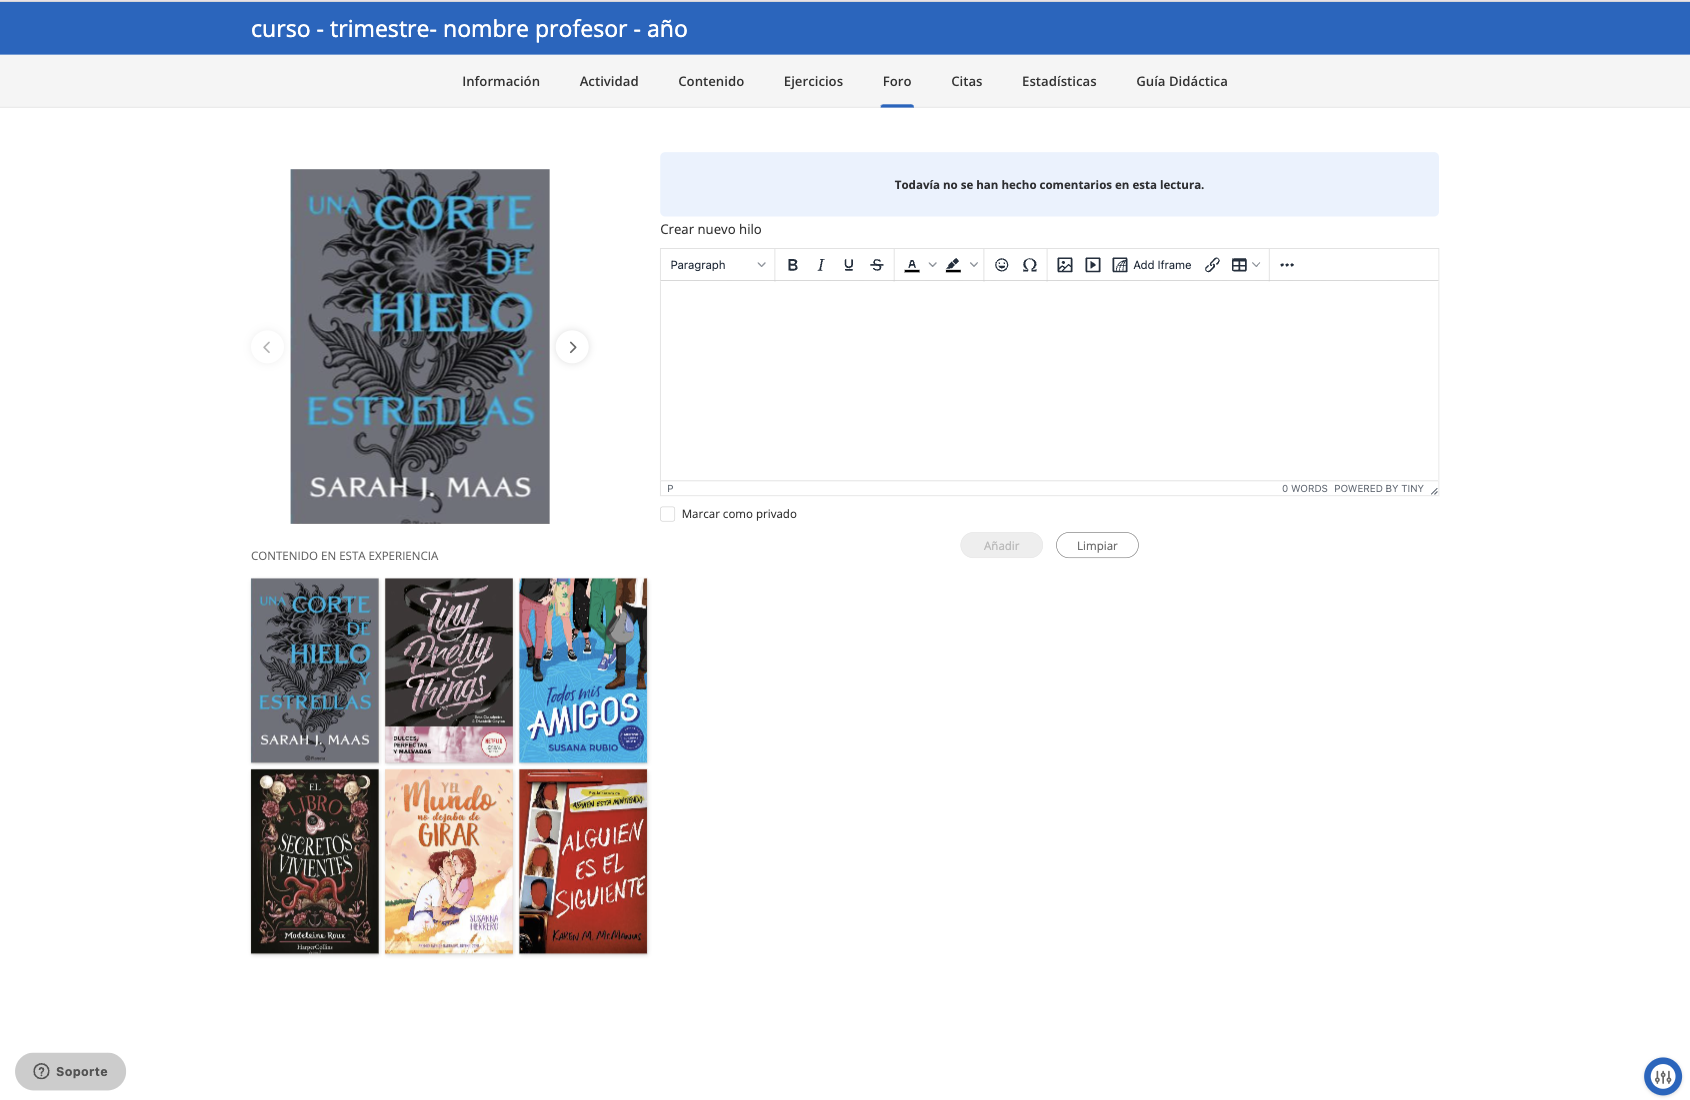Image resolution: width=1690 pixels, height=1100 pixels.
Task: Open special characters omega icon
Action: coord(1030,265)
